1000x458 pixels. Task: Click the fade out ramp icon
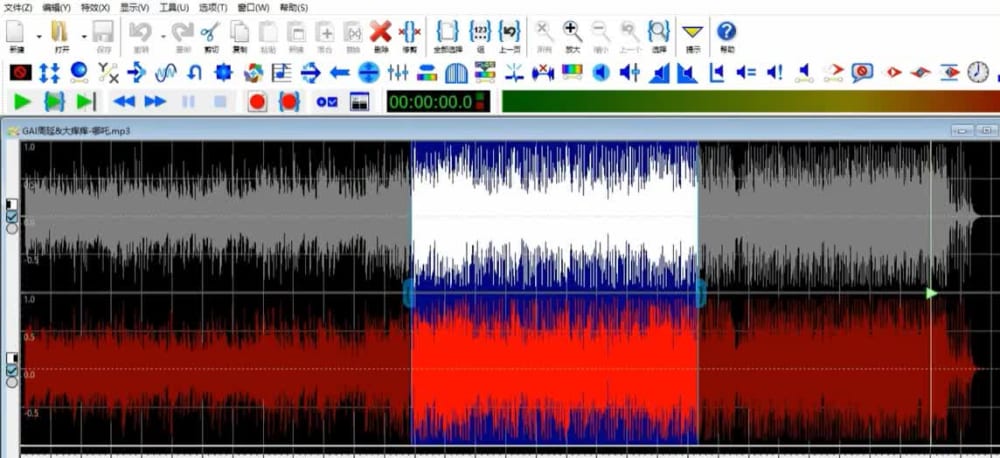pyautogui.click(x=687, y=73)
